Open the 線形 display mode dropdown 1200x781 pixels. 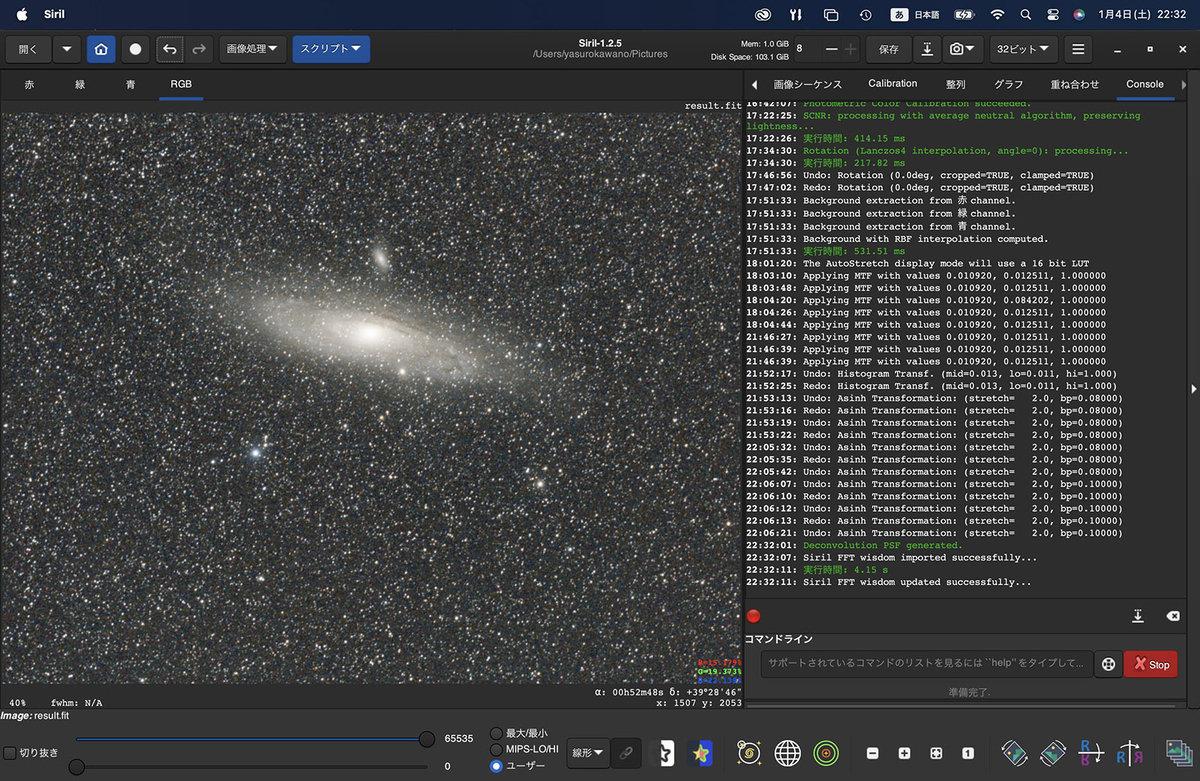pyautogui.click(x=588, y=752)
